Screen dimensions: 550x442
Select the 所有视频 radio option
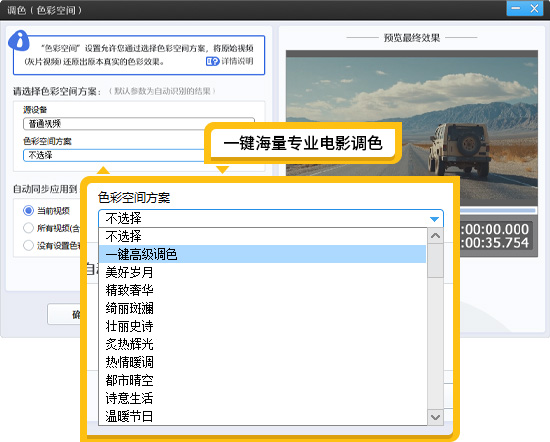28,228
